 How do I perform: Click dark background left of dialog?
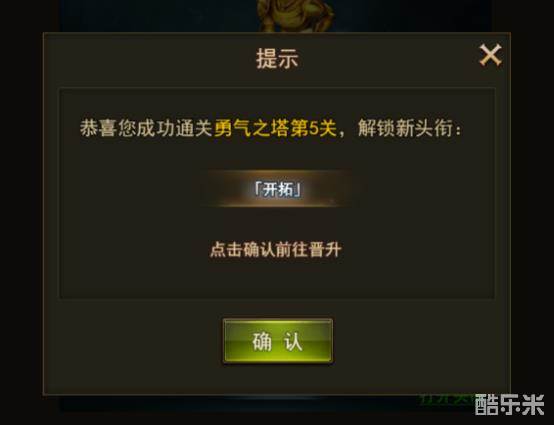pos(21,212)
